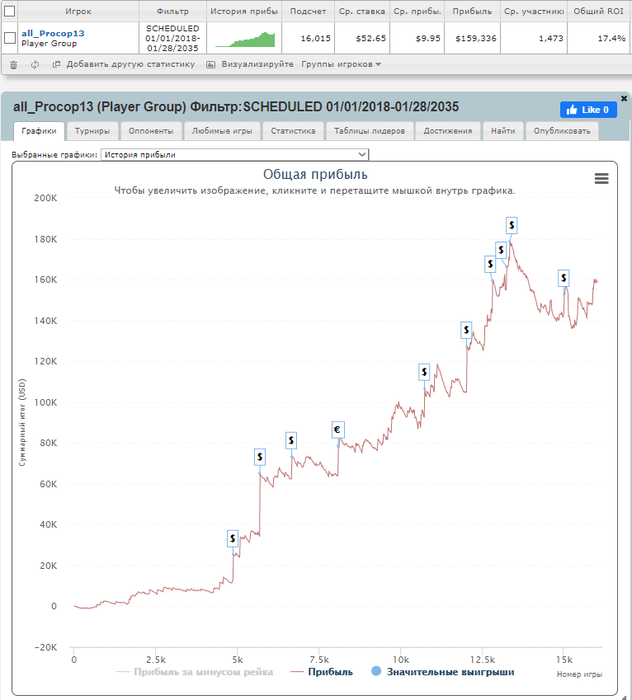Click the $ marker after game 15k
This screenshot has height=700, width=632.
pos(564,278)
